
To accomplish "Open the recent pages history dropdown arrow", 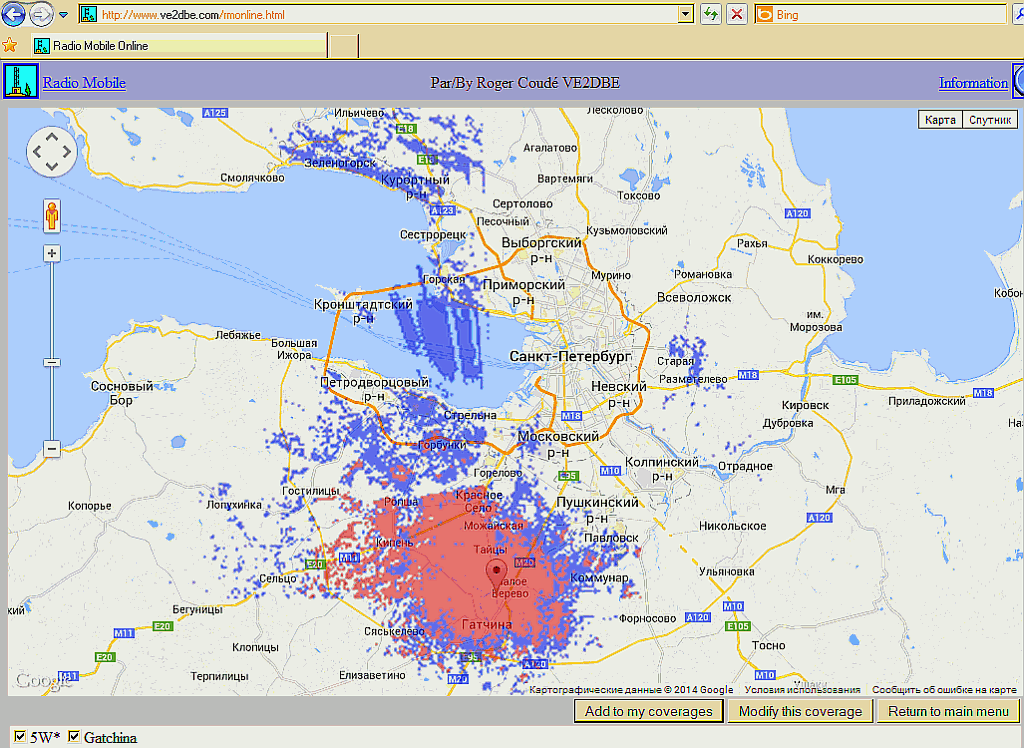I will [63, 15].
